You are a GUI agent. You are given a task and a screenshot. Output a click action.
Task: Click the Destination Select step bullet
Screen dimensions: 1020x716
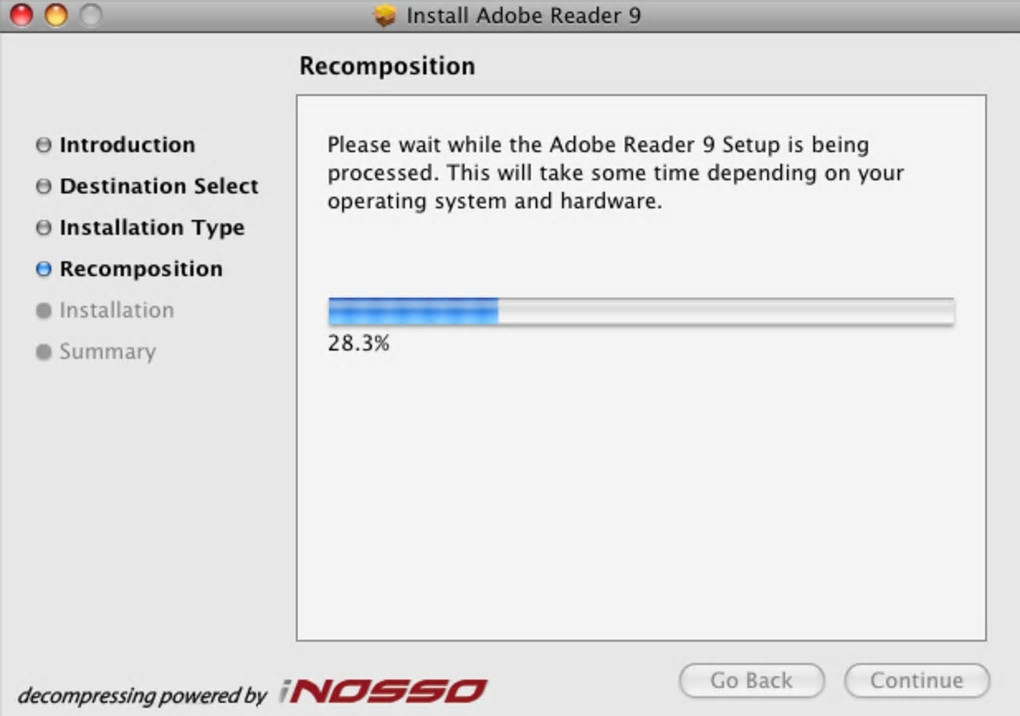(x=43, y=187)
